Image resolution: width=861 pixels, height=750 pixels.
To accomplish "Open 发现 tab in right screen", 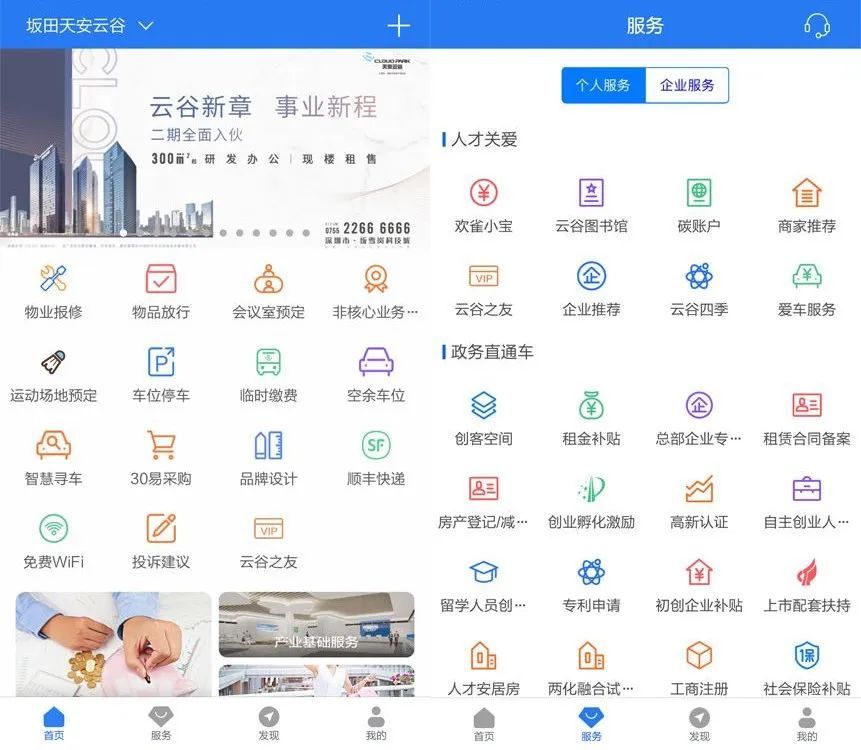I will pos(699,724).
